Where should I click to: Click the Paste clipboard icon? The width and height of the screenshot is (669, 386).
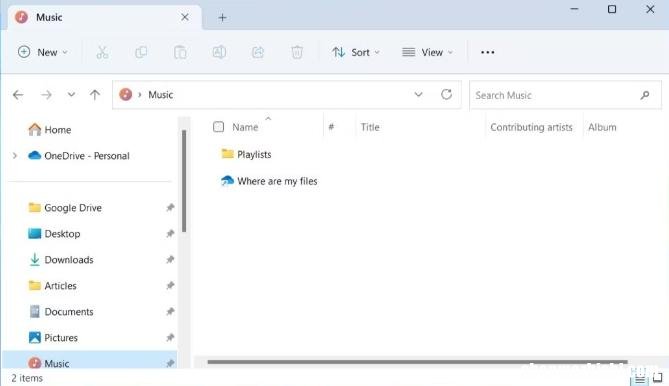coord(180,52)
